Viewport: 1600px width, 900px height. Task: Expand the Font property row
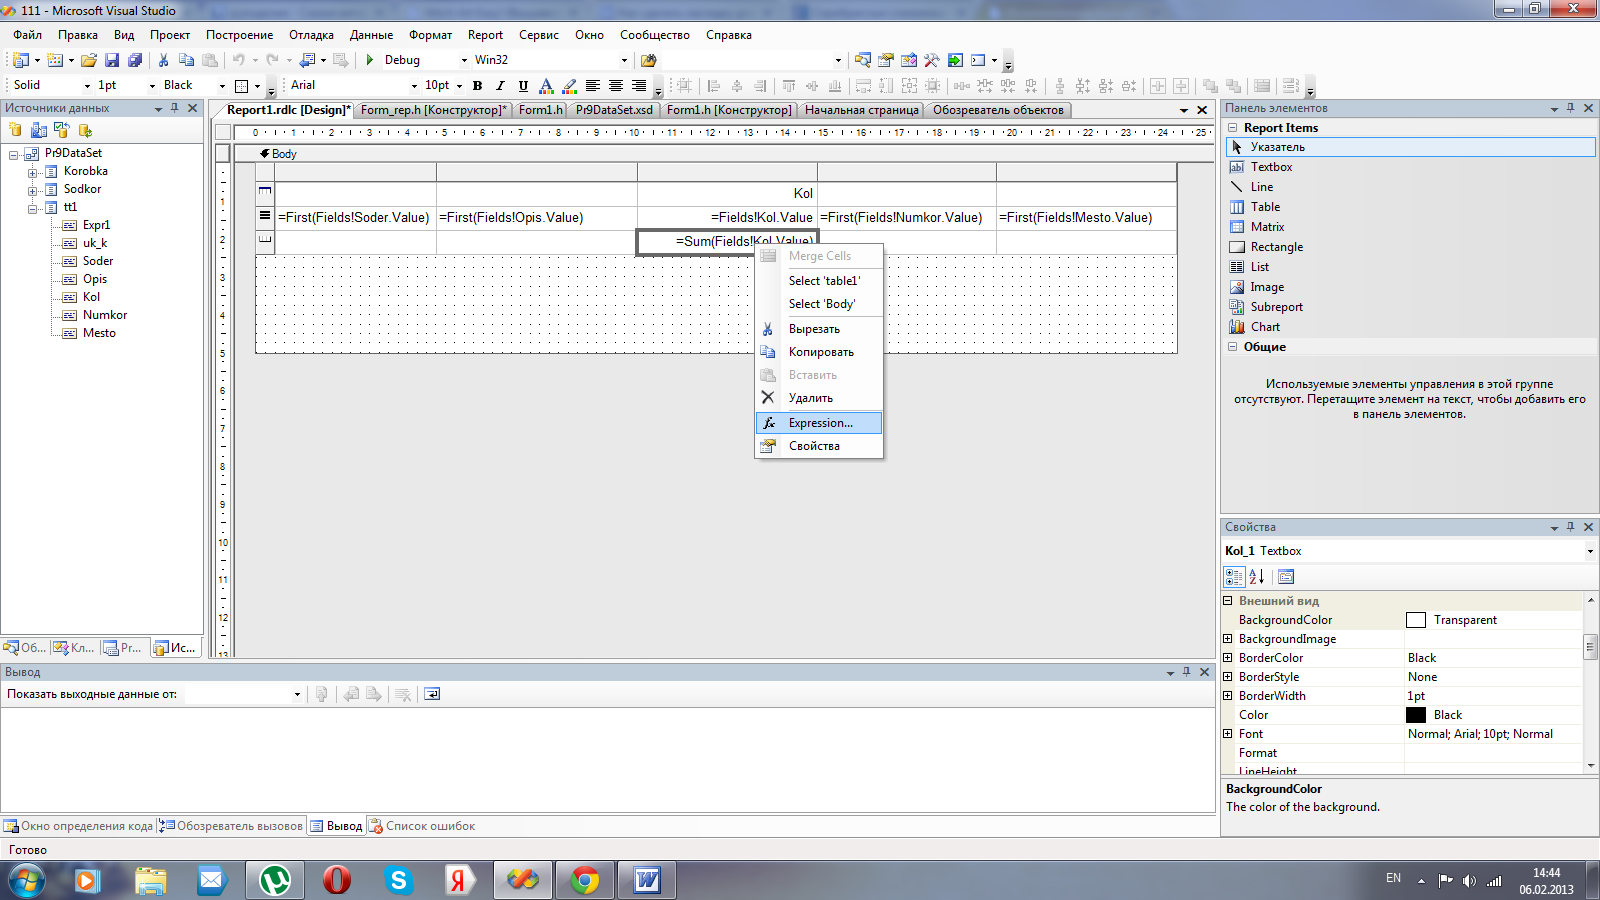click(1228, 734)
